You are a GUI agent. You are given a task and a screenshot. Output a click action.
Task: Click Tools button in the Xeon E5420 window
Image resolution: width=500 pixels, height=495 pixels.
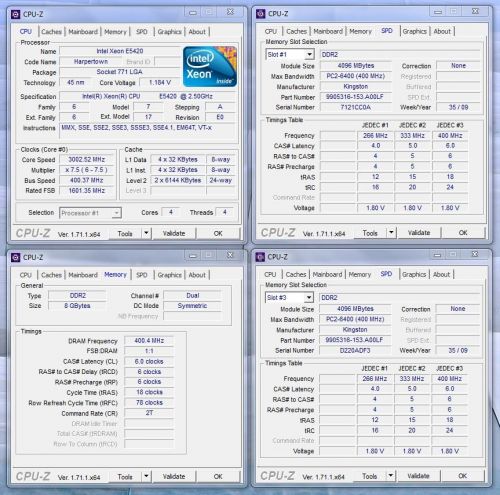tap(125, 234)
